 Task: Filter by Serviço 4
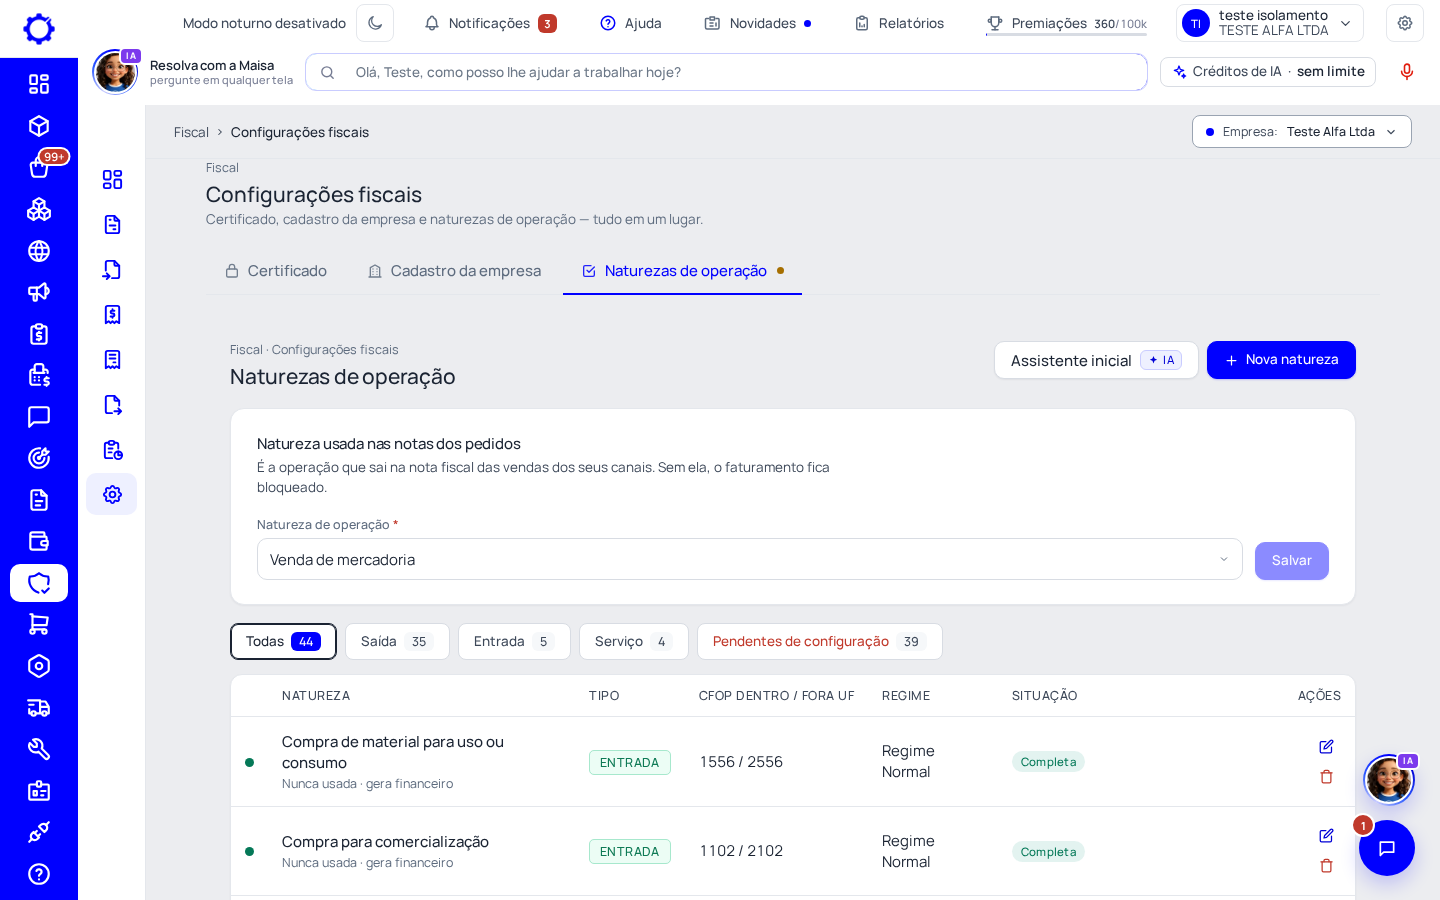coord(633,642)
